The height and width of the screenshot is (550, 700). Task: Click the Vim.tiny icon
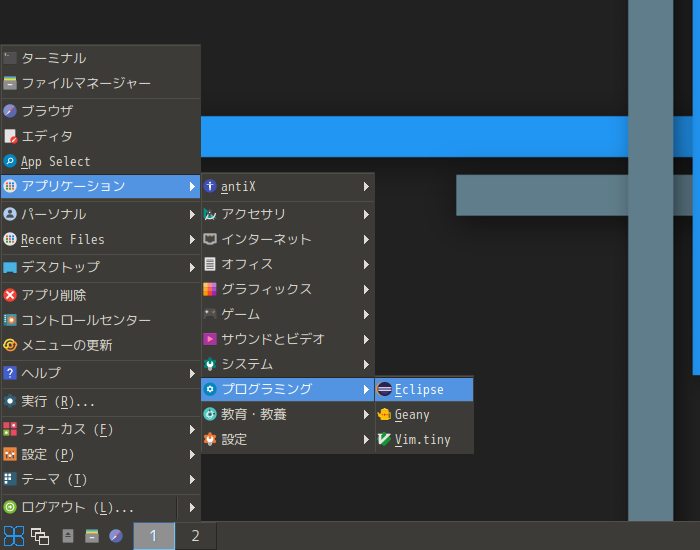[384, 440]
